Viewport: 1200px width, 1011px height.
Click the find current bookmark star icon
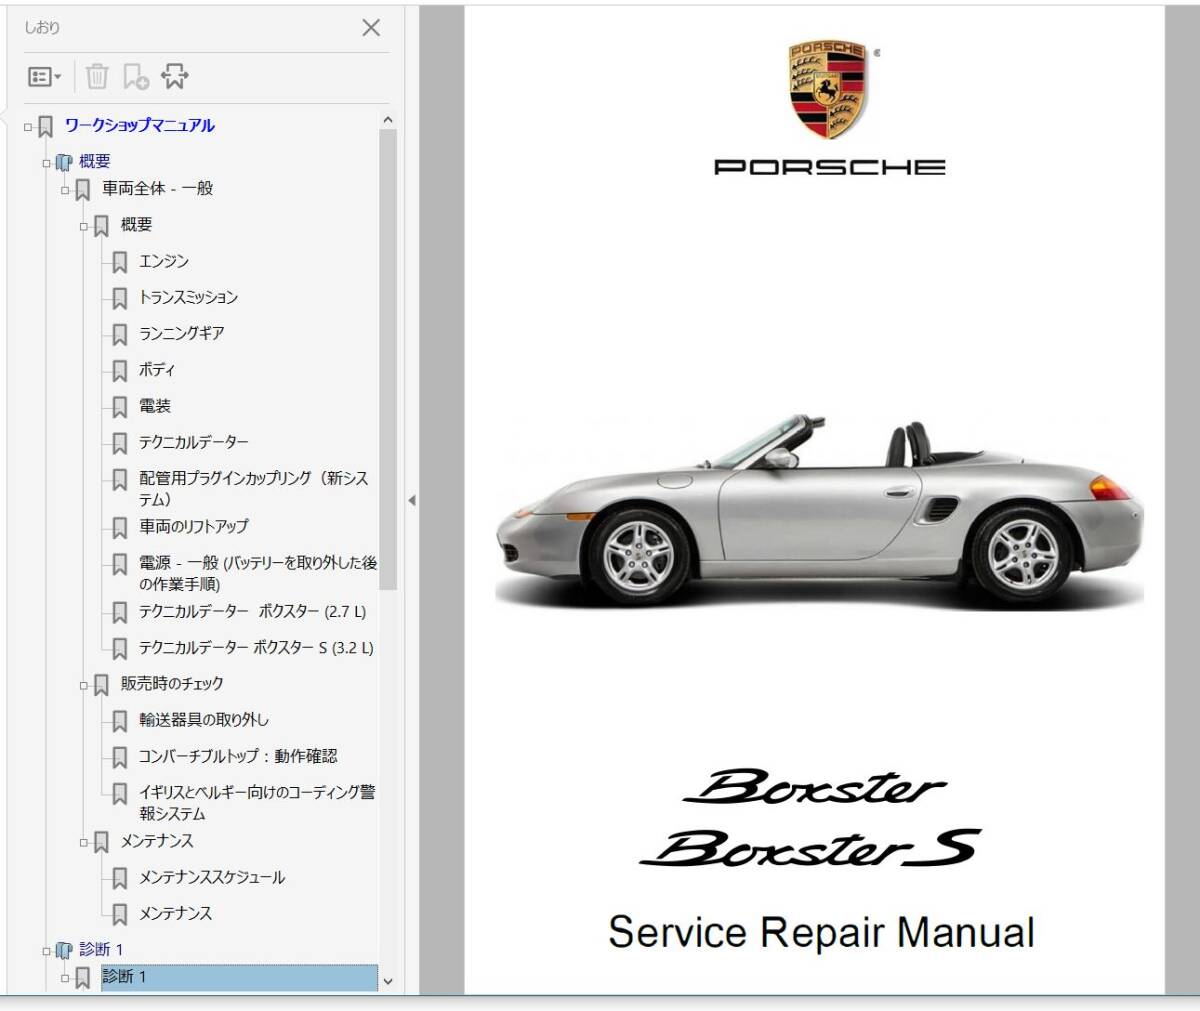point(174,76)
